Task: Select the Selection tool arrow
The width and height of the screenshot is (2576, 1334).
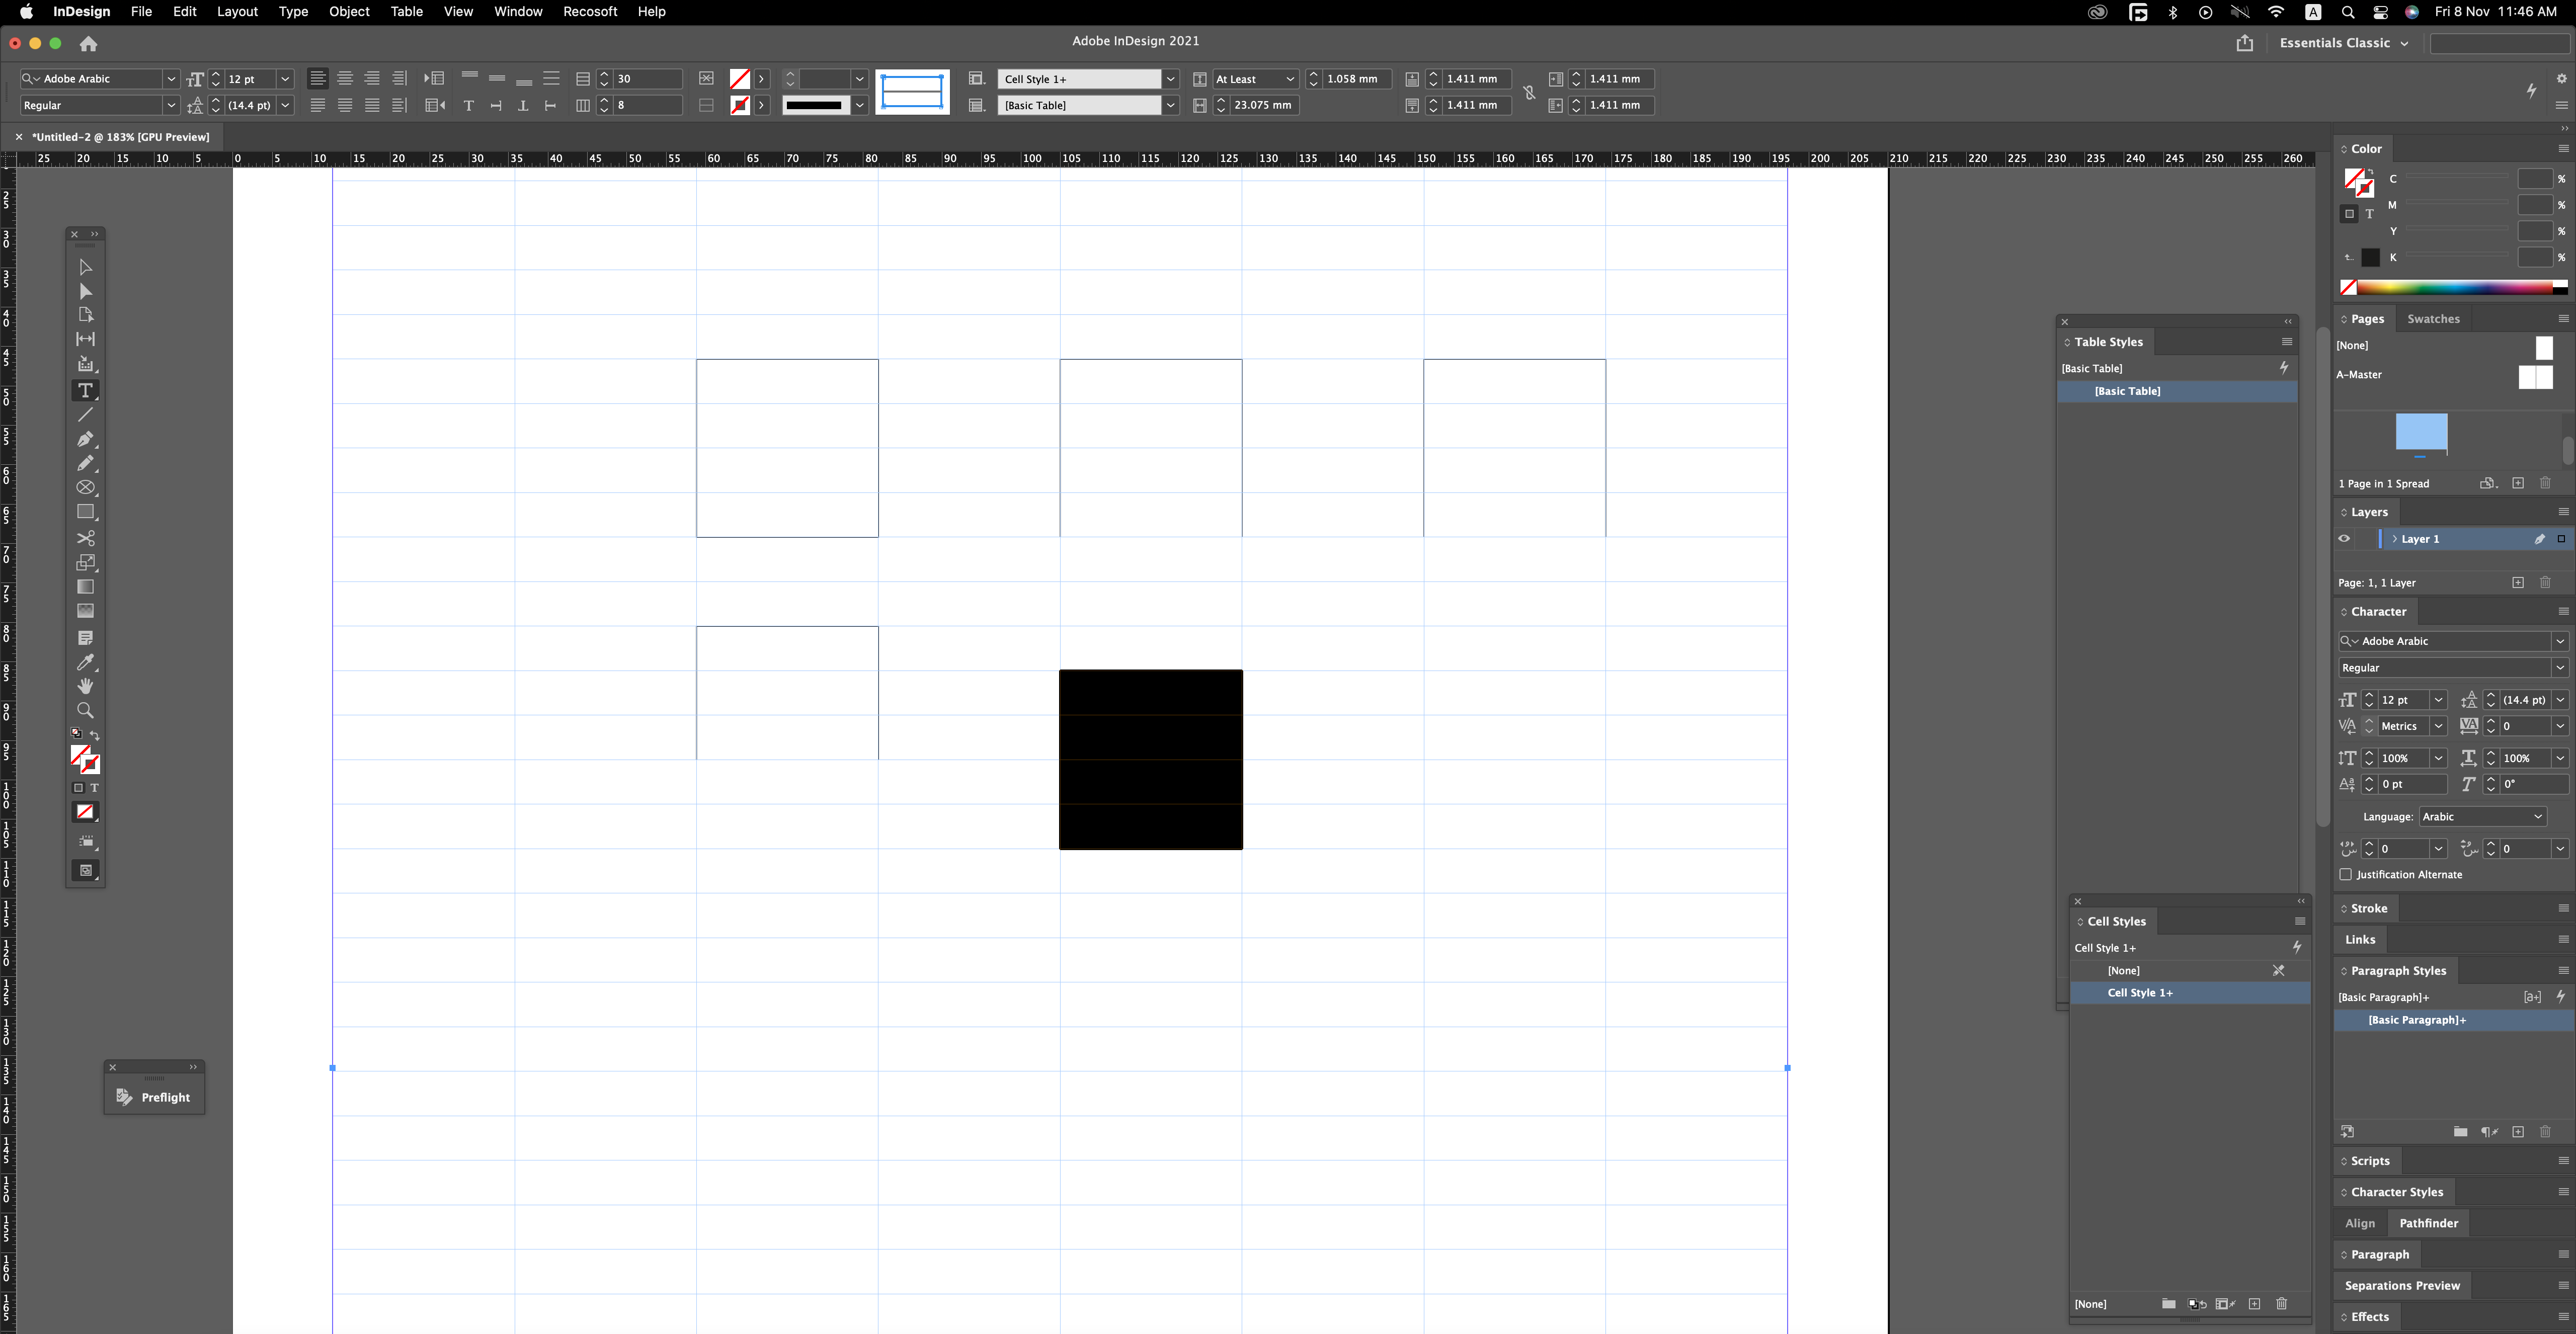Action: click(85, 267)
